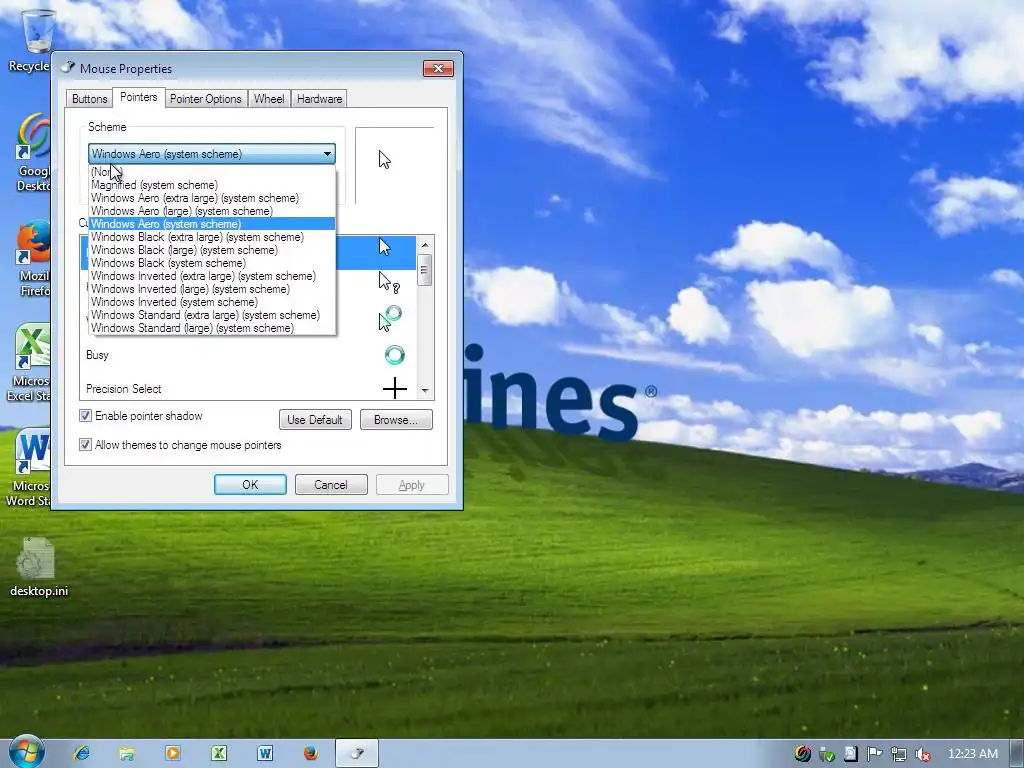Click the pointer list scroll up arrow
The height and width of the screenshot is (768, 1024).
coord(425,245)
